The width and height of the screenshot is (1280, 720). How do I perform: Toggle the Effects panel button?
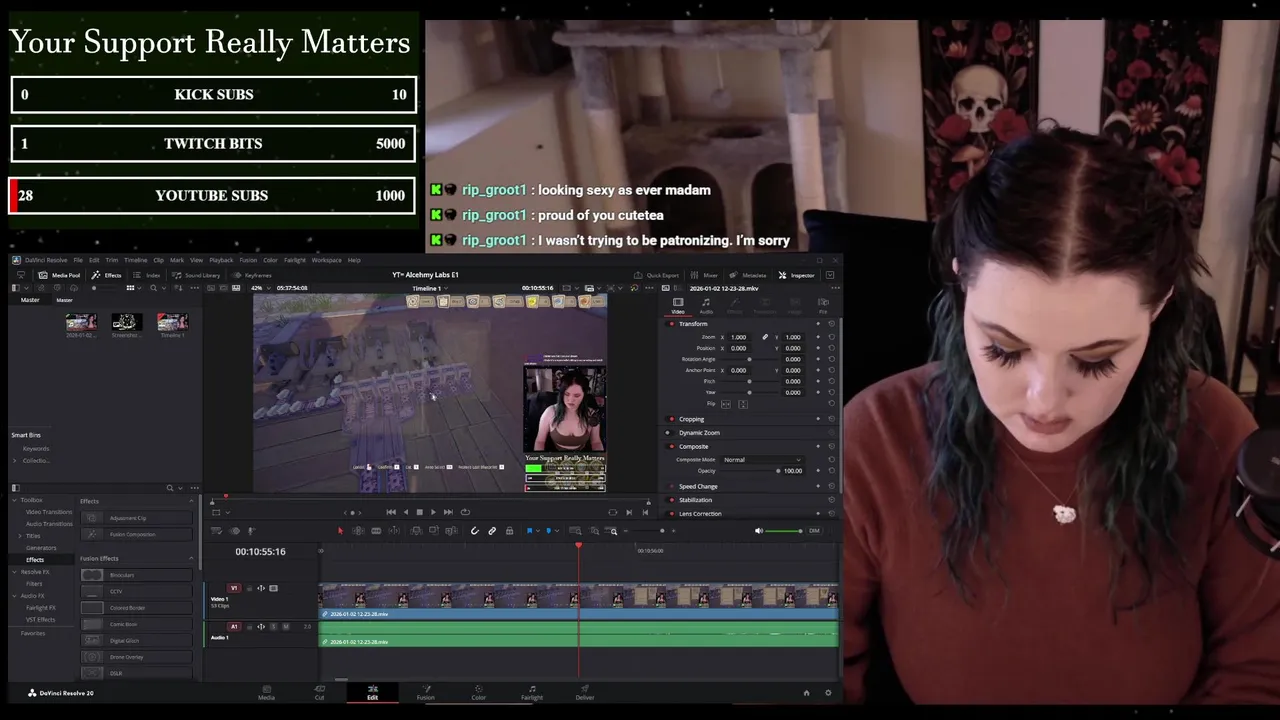pos(106,275)
